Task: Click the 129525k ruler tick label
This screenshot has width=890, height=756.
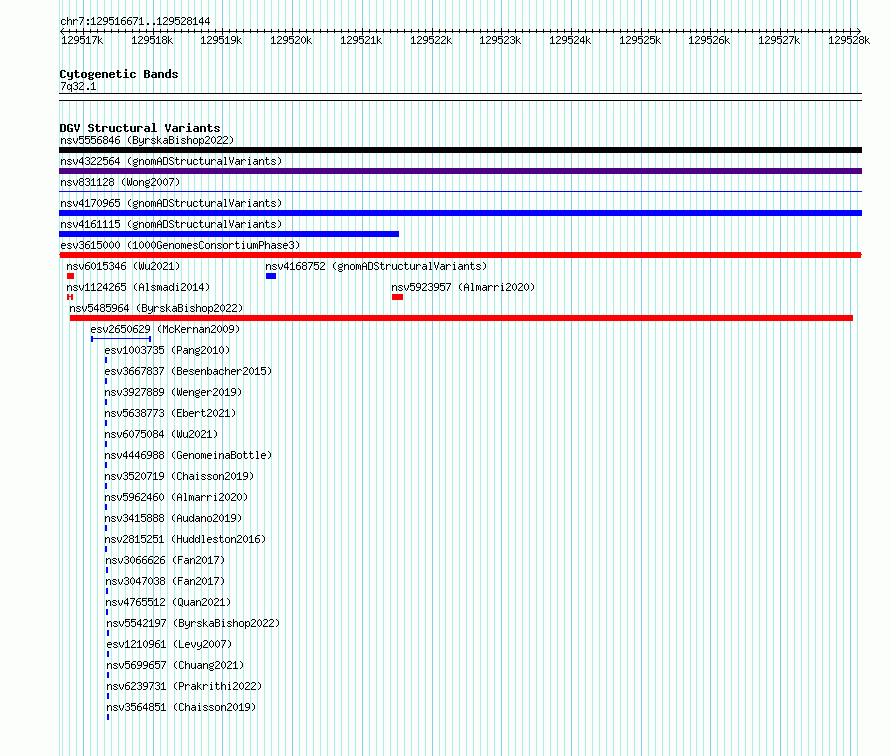Action: 640,40
